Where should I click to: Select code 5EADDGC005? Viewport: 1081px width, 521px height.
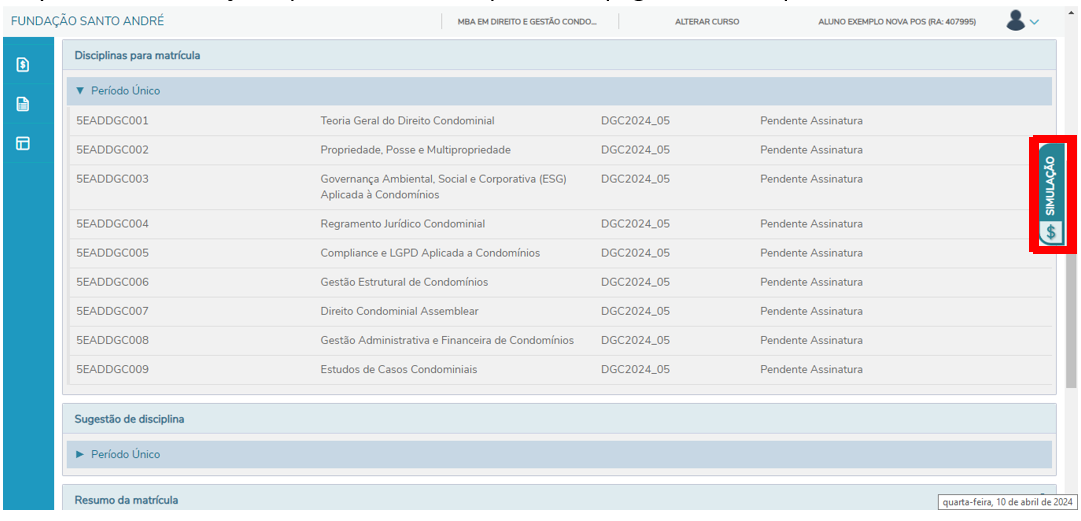pyautogui.click(x=112, y=253)
